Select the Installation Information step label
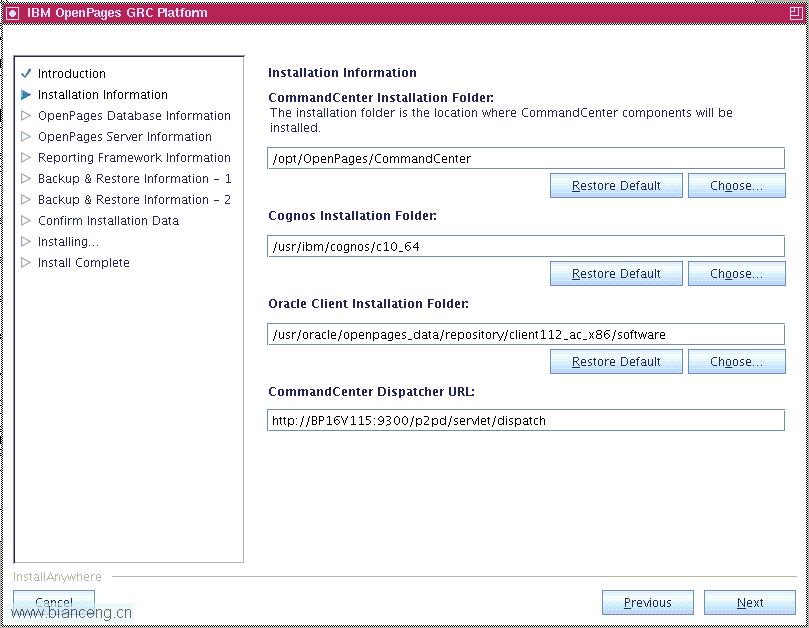The width and height of the screenshot is (809, 628). click(103, 94)
